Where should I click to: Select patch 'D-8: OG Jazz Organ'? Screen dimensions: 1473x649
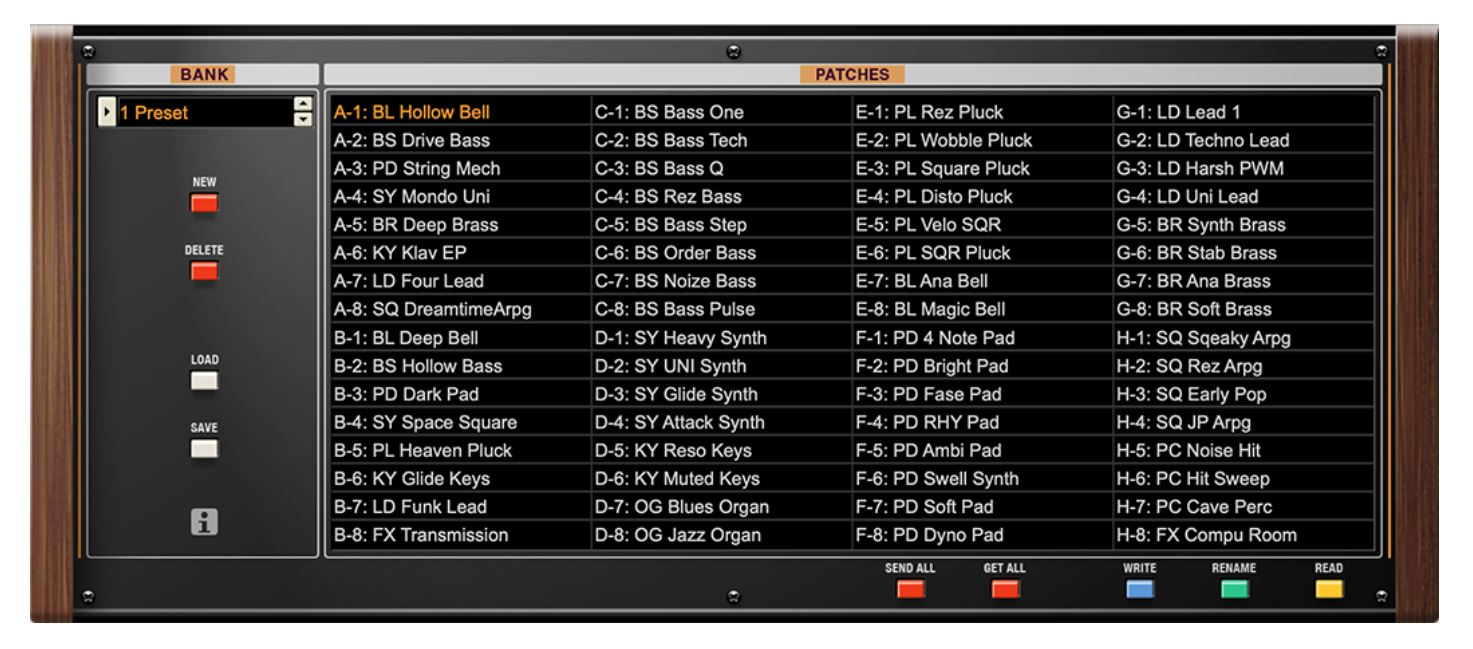(722, 535)
